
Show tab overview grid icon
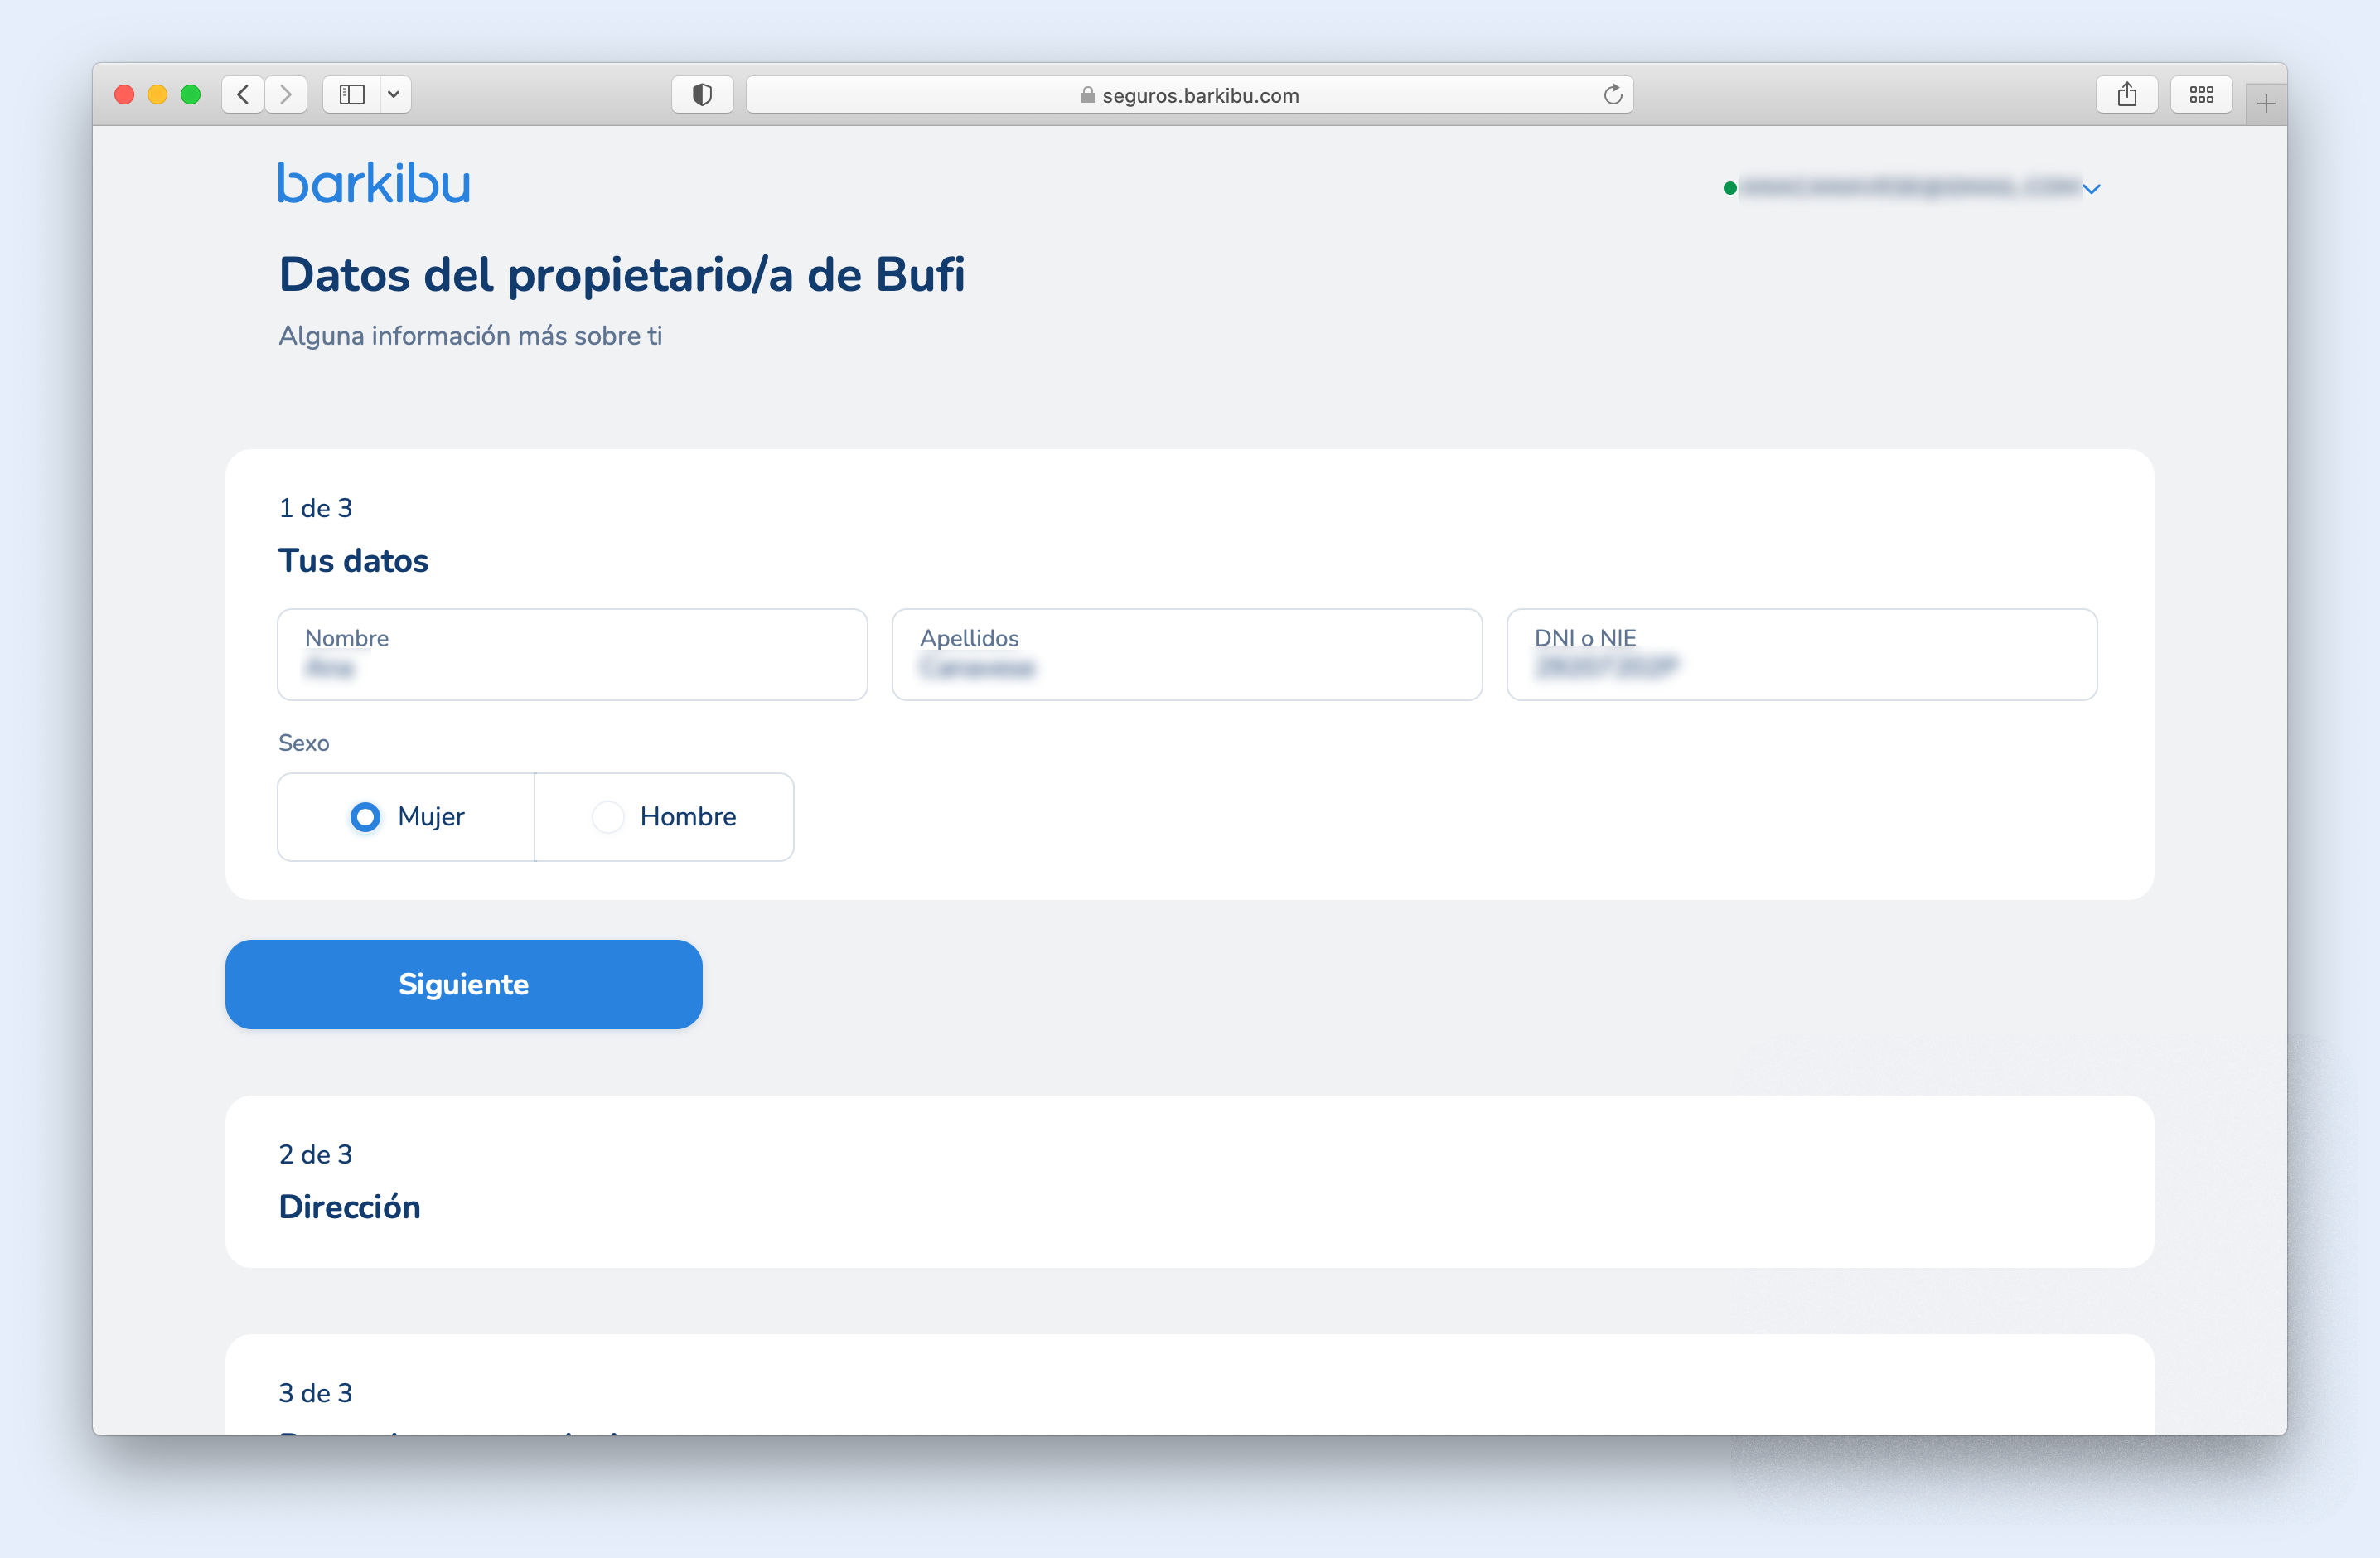click(2201, 95)
